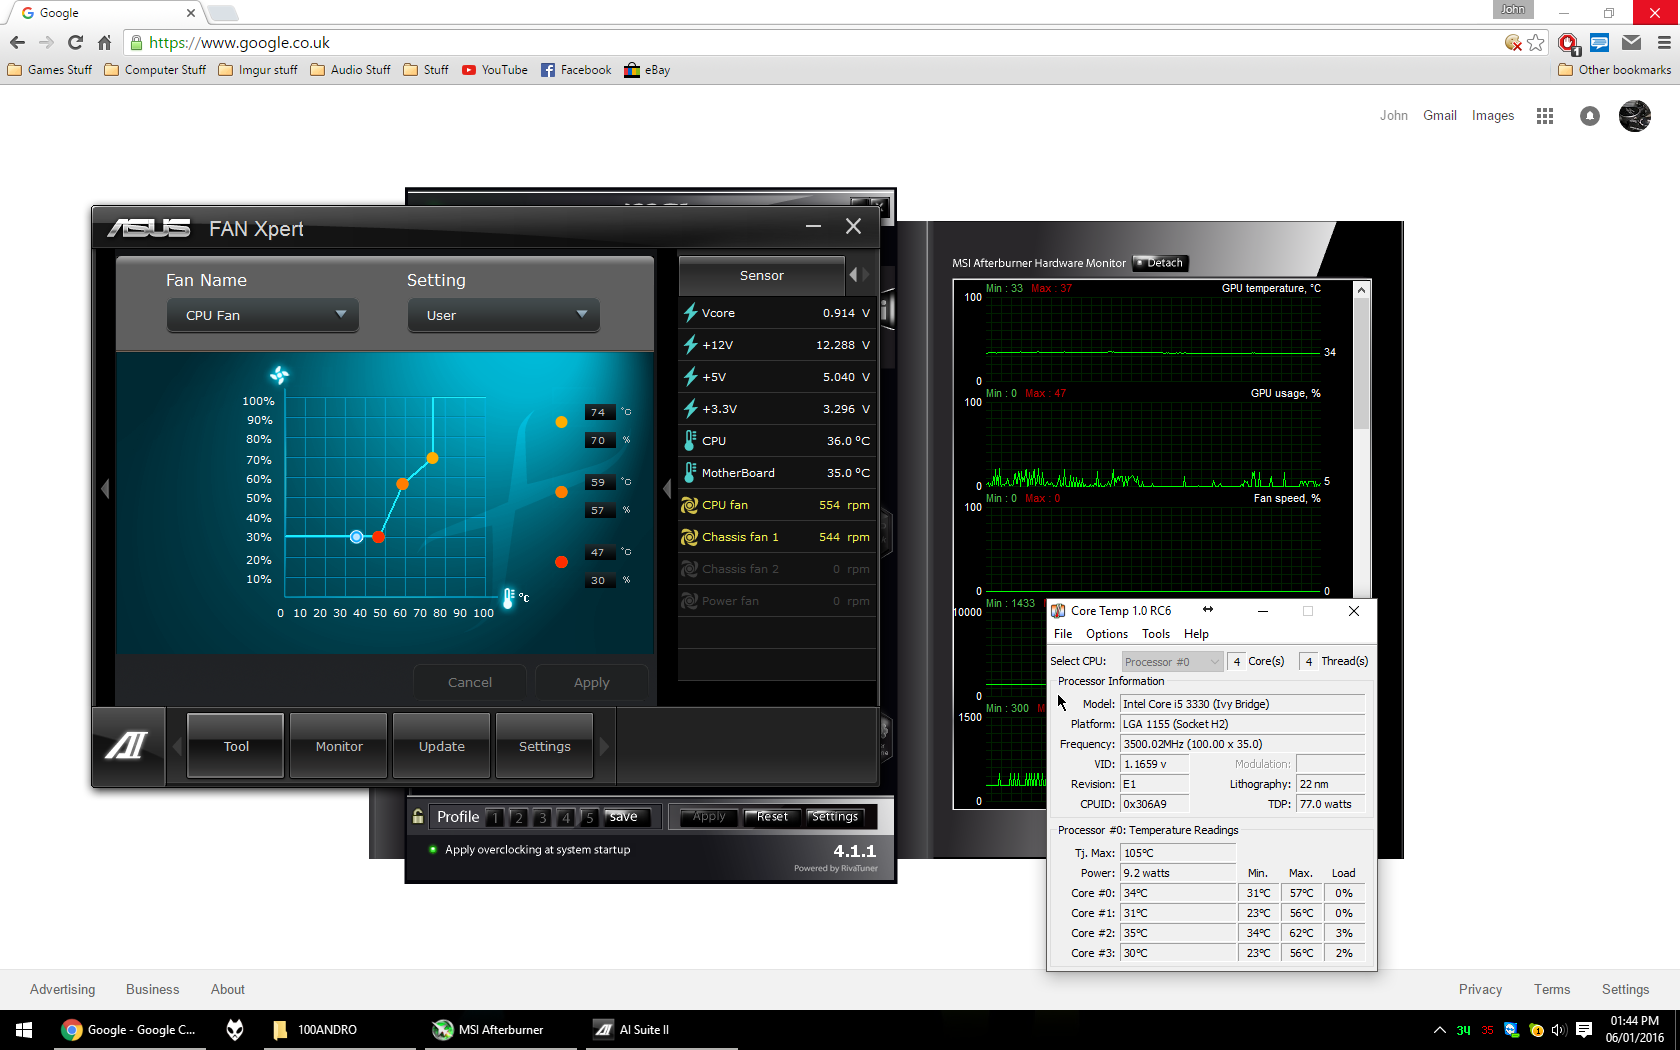The height and width of the screenshot is (1050, 1680).
Task: Open Core Temp File menu
Action: 1063,634
